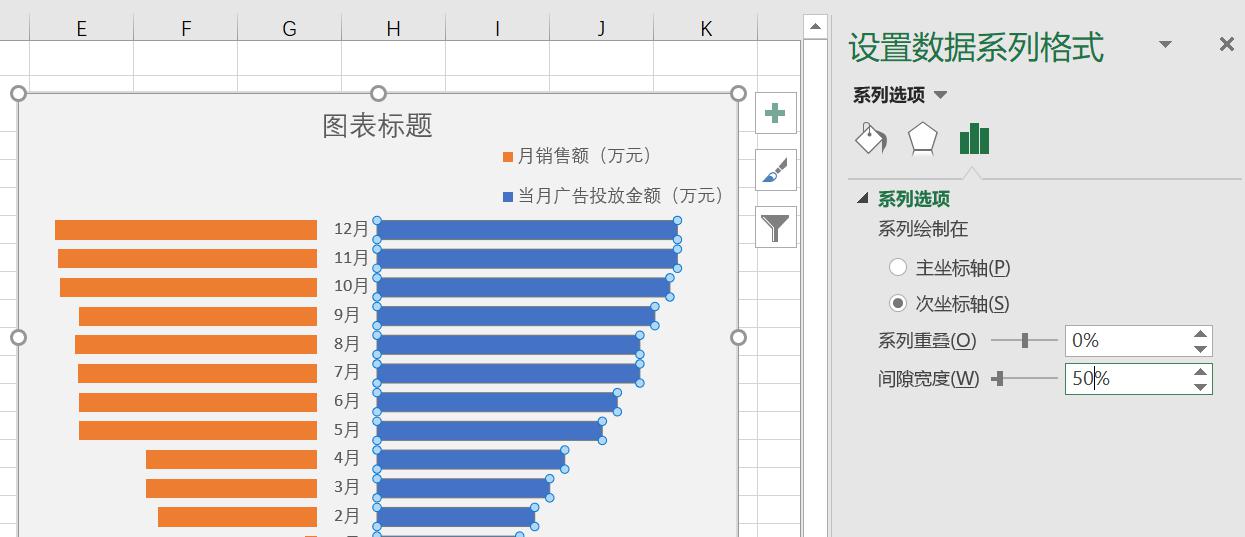This screenshot has height=537, width=1245.
Task: Click the orange 4月 sales bar
Action: pos(231,460)
